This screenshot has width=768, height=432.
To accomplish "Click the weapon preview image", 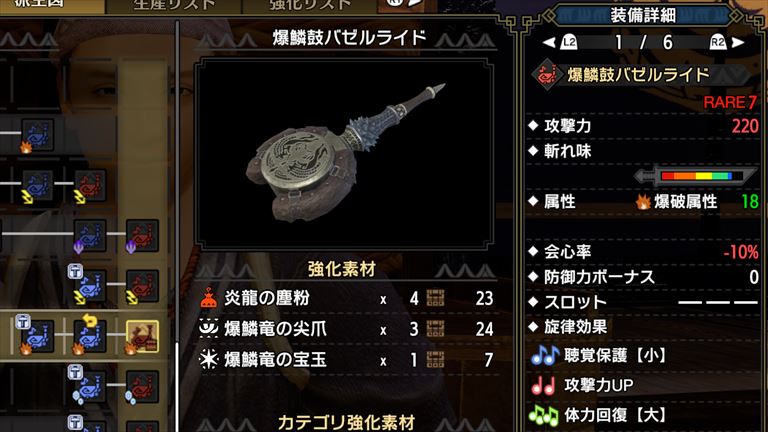I will coord(344,153).
